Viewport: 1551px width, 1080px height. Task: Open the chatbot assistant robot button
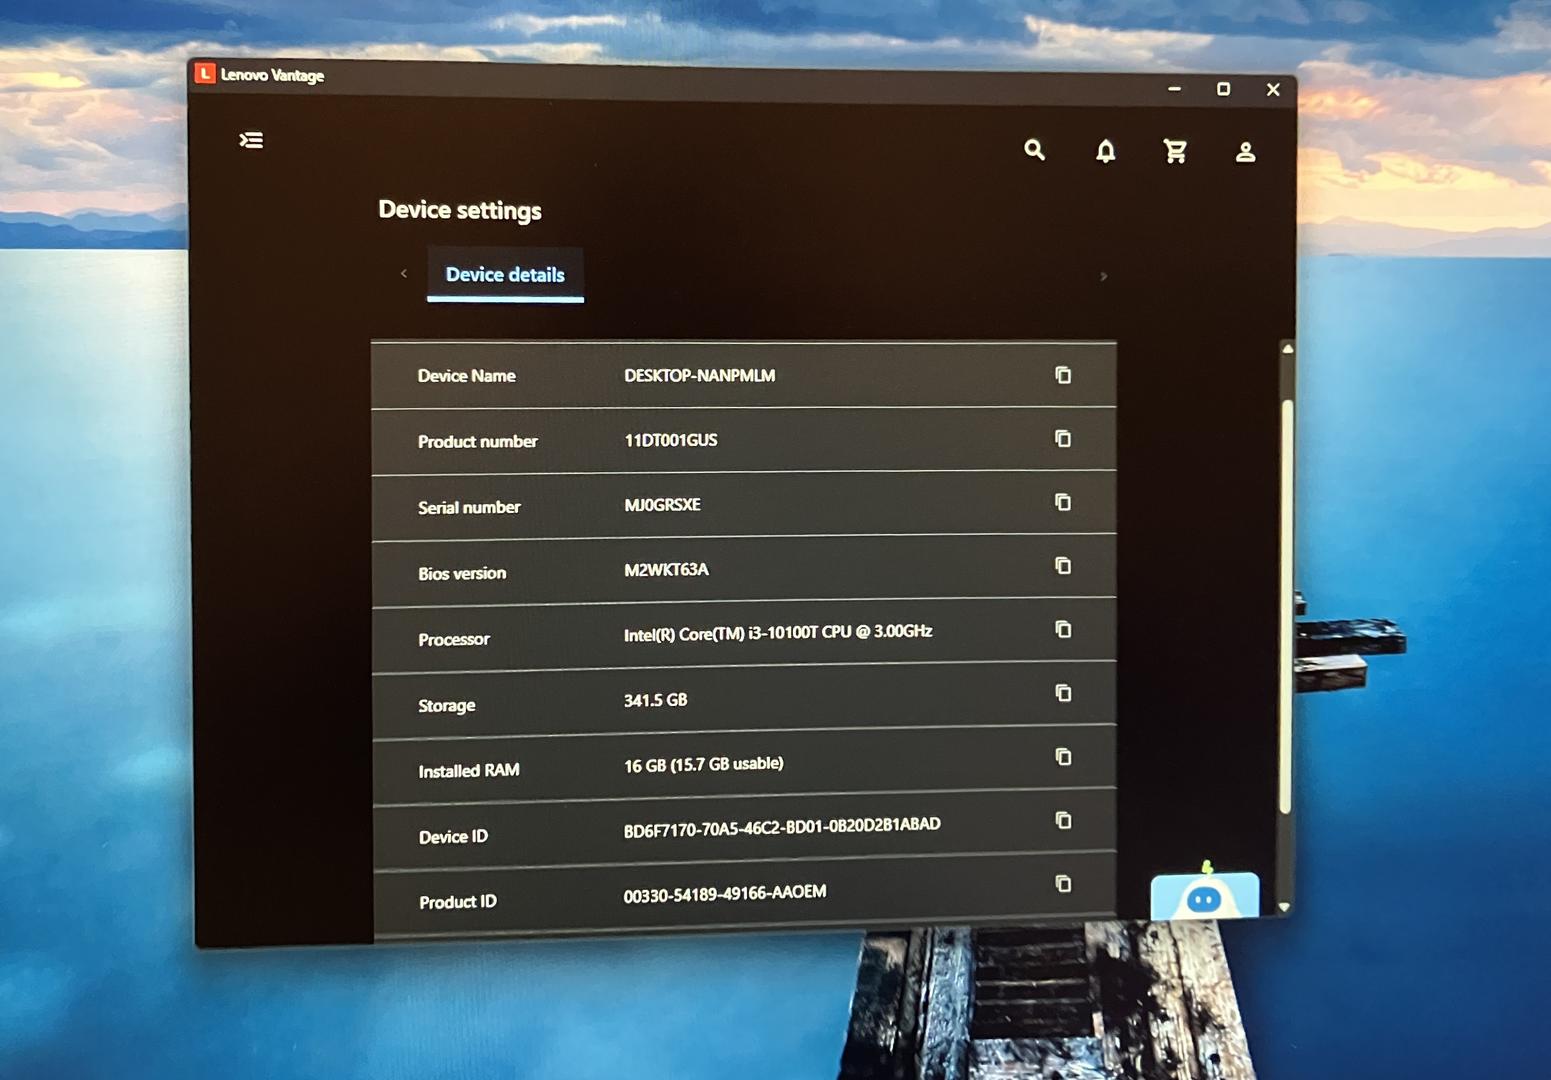click(x=1204, y=896)
